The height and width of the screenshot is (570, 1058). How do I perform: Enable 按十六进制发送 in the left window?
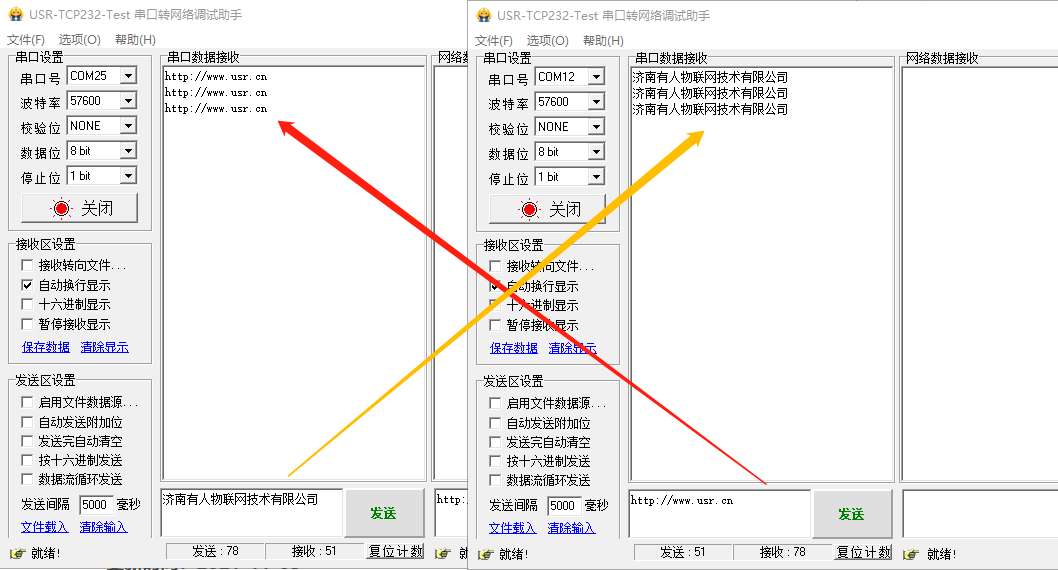28,460
